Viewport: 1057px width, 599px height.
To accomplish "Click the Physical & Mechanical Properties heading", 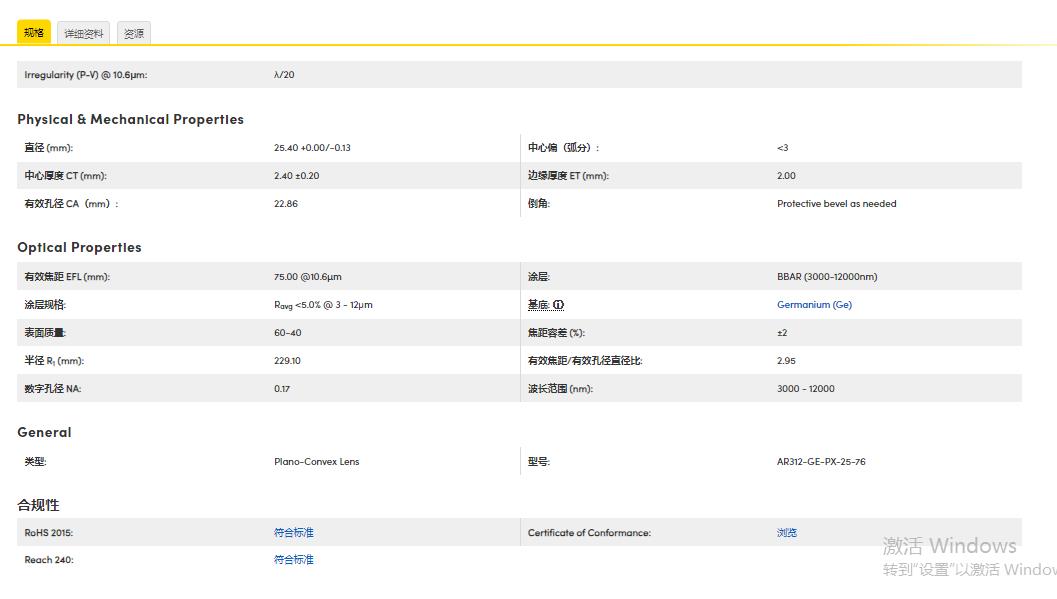I will pyautogui.click(x=131, y=119).
